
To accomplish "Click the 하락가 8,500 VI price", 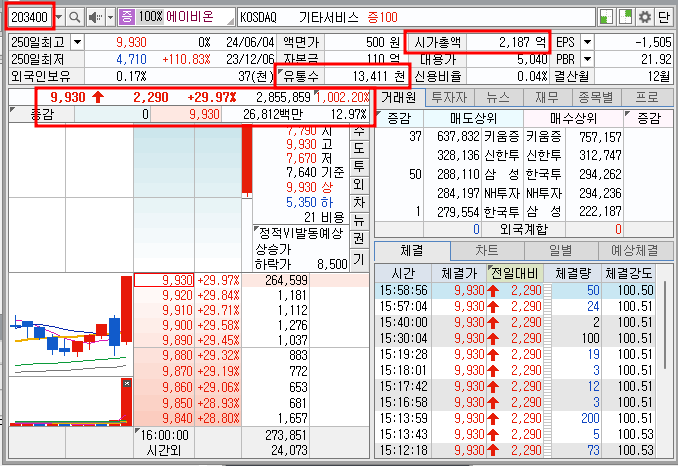I will [x=301, y=264].
